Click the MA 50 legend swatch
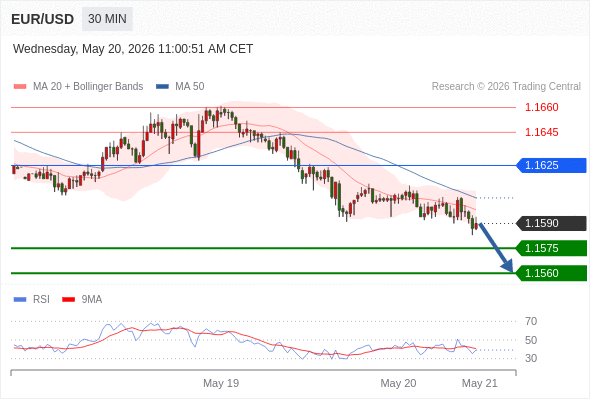This screenshot has width=590, height=400. coord(162,87)
